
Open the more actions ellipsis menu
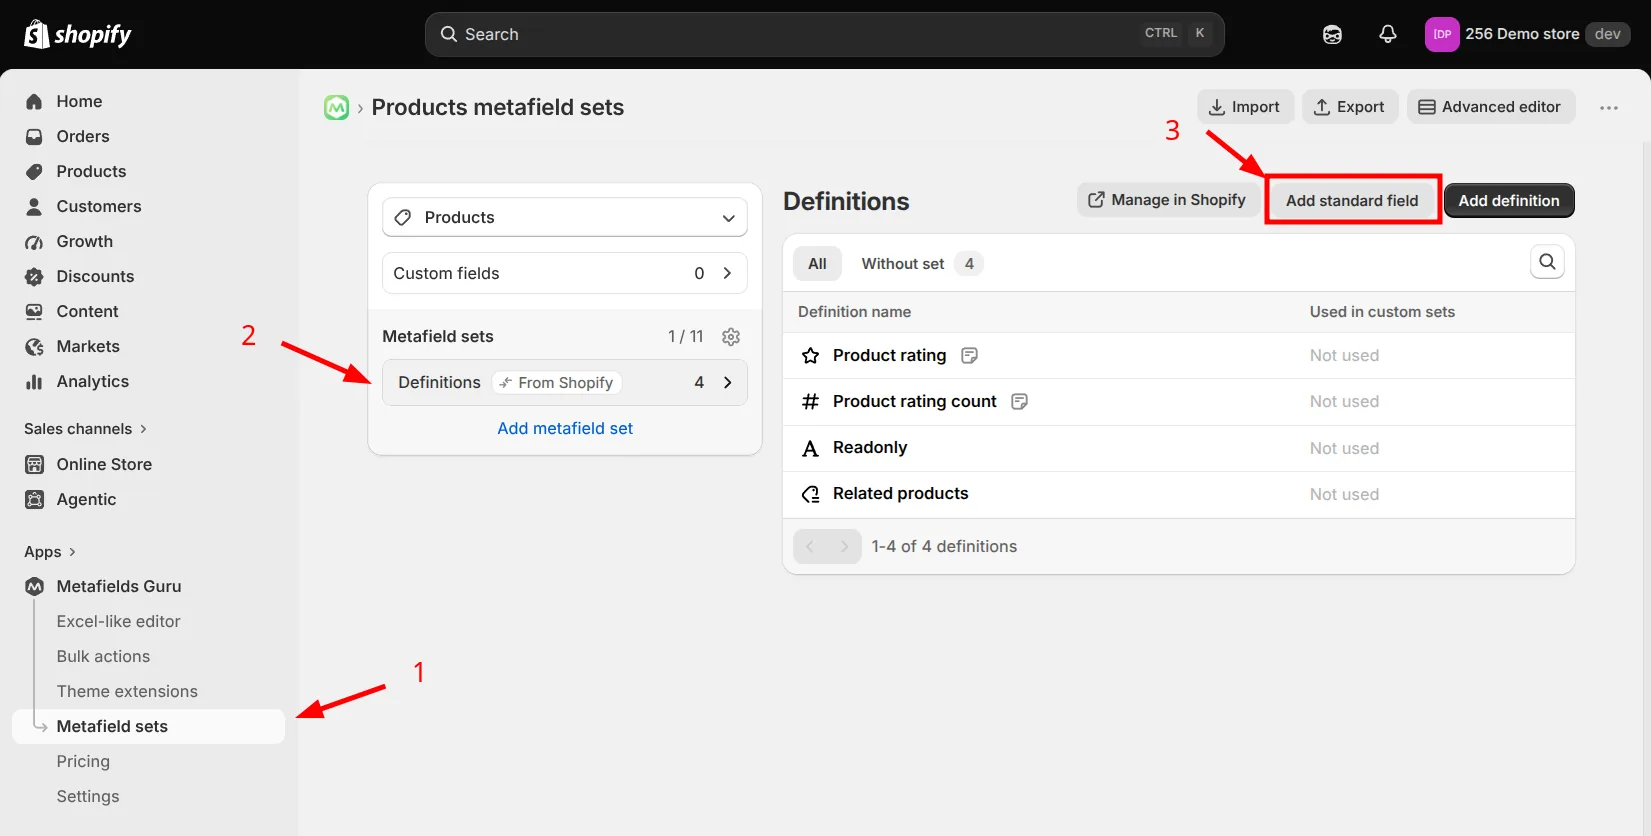[1608, 107]
